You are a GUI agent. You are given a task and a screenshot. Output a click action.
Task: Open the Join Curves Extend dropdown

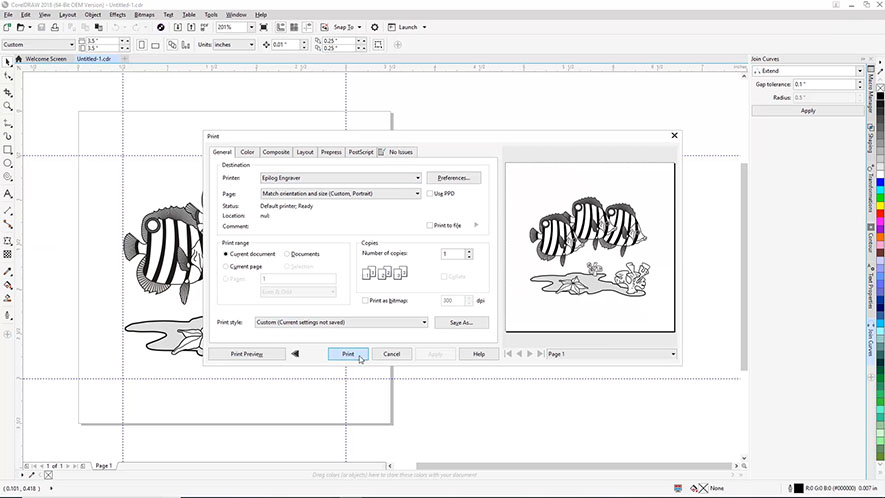point(808,71)
